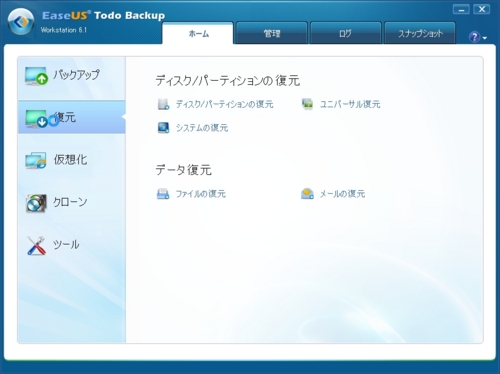Click メールの復元 link

click(342, 194)
